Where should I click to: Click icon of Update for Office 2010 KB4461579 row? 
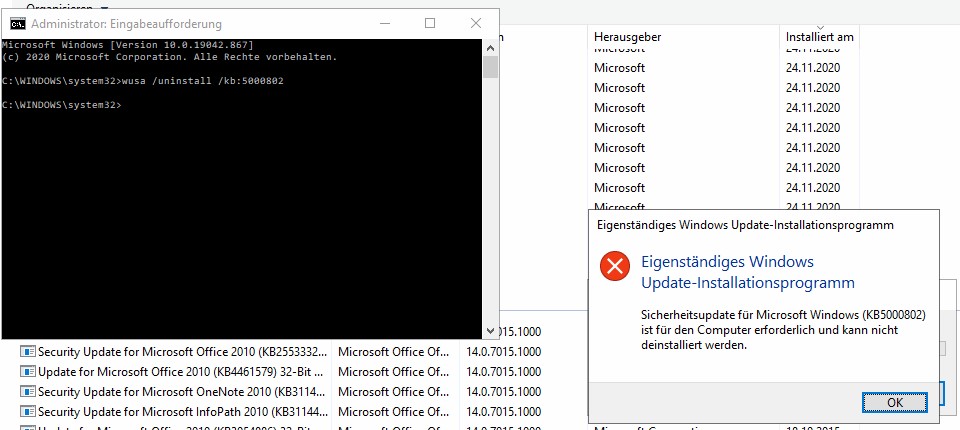[x=28, y=372]
